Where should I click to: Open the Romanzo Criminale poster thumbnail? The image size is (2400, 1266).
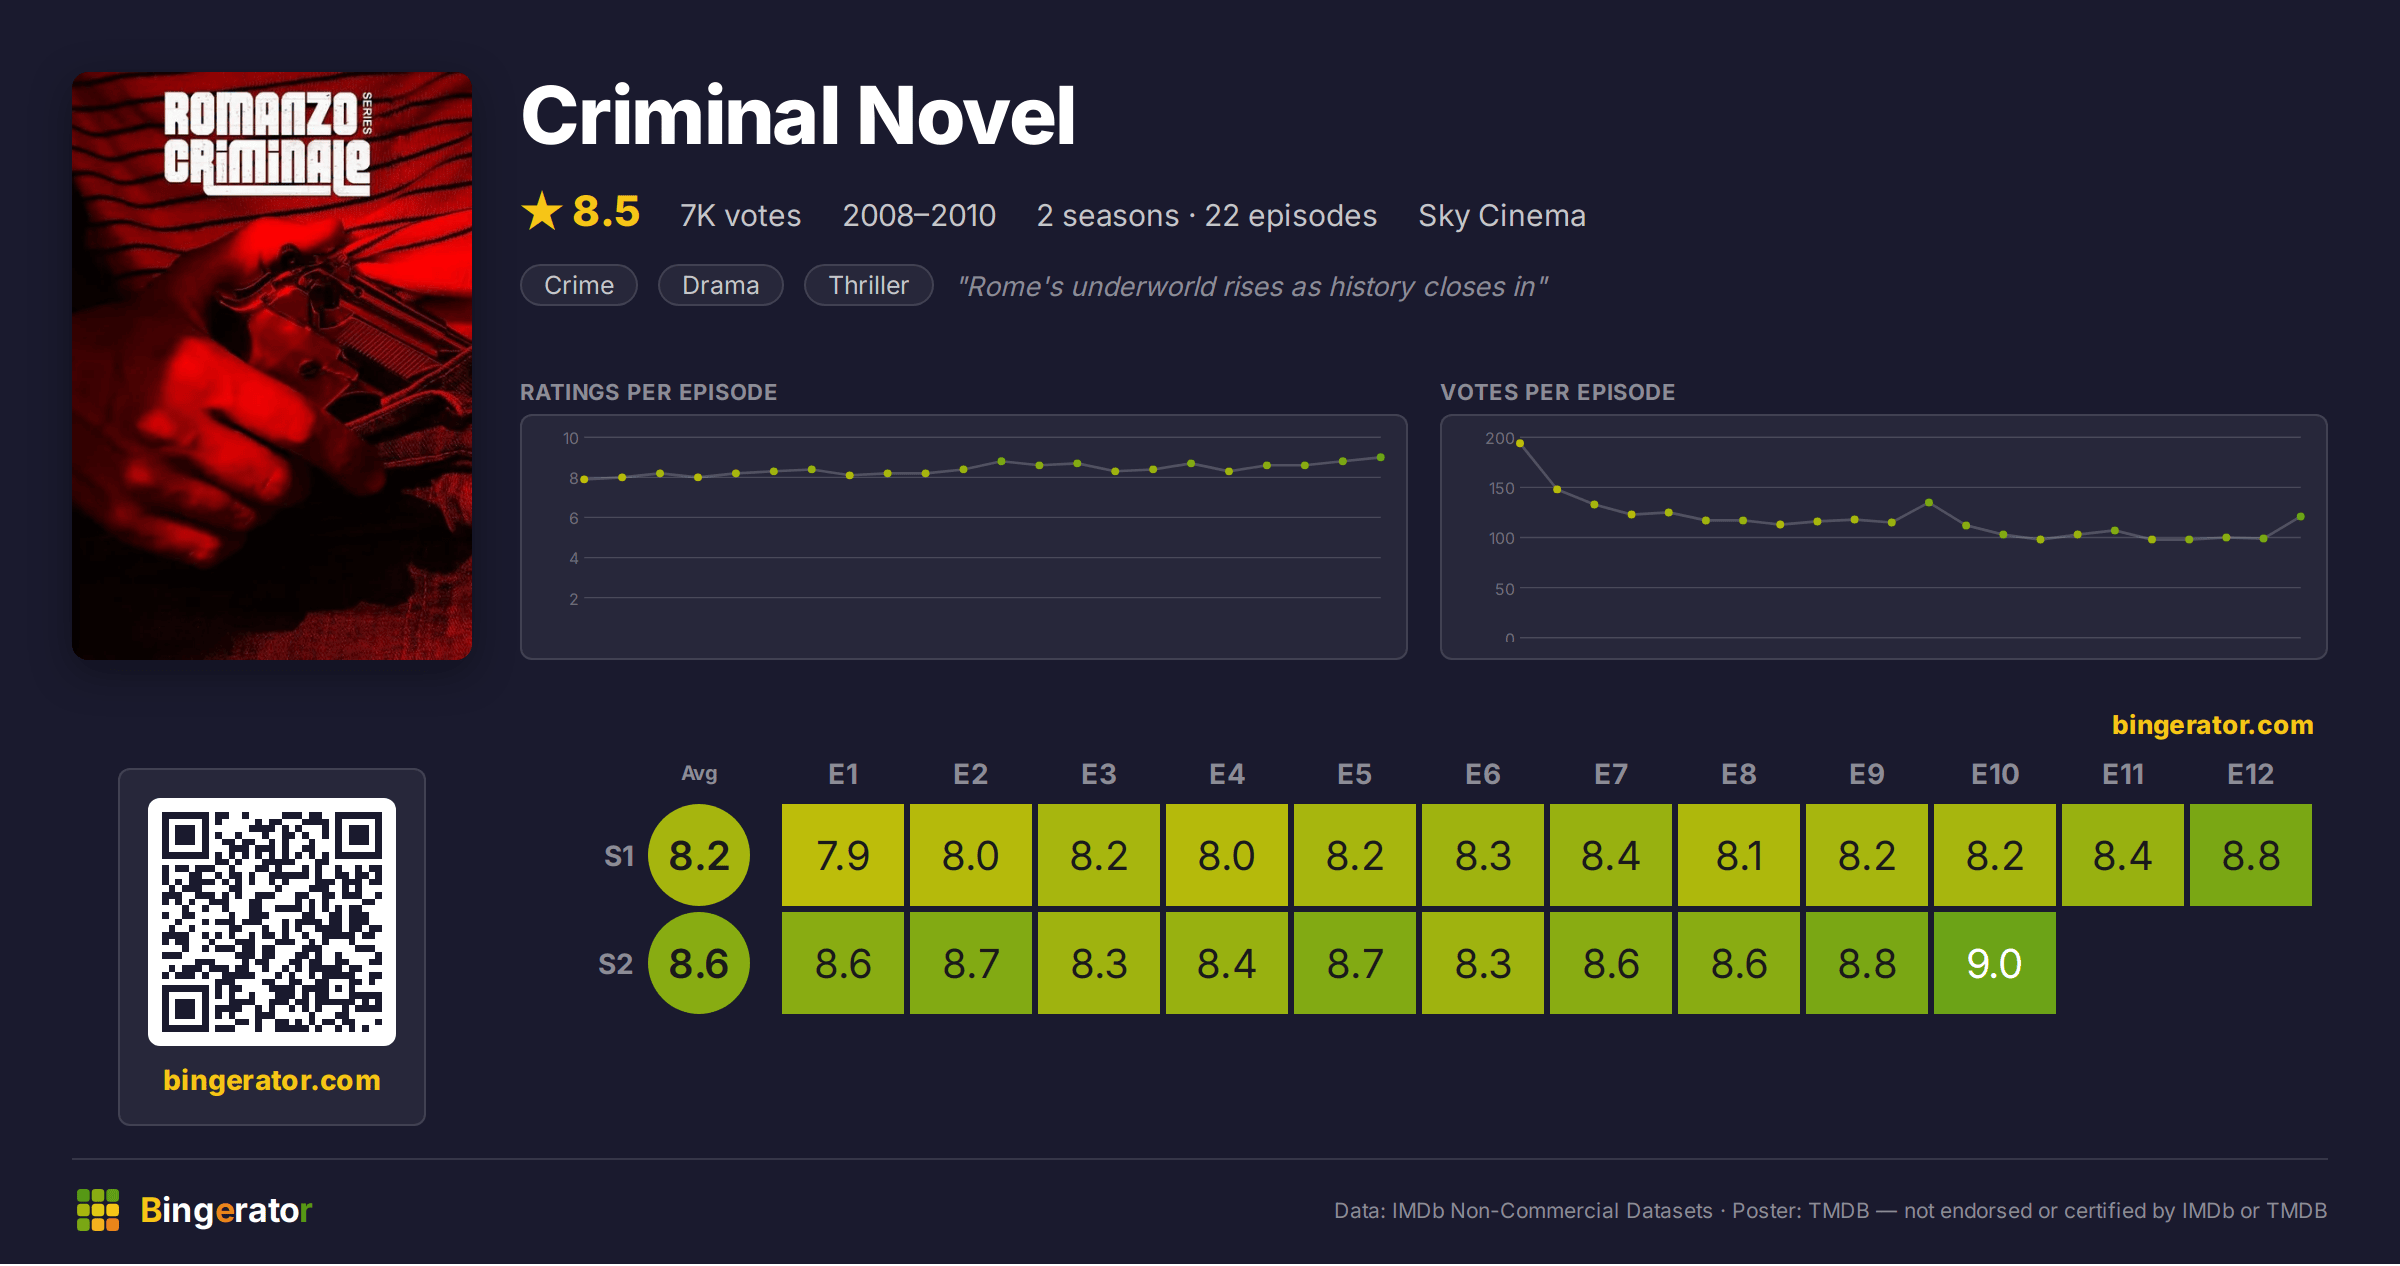click(x=272, y=365)
